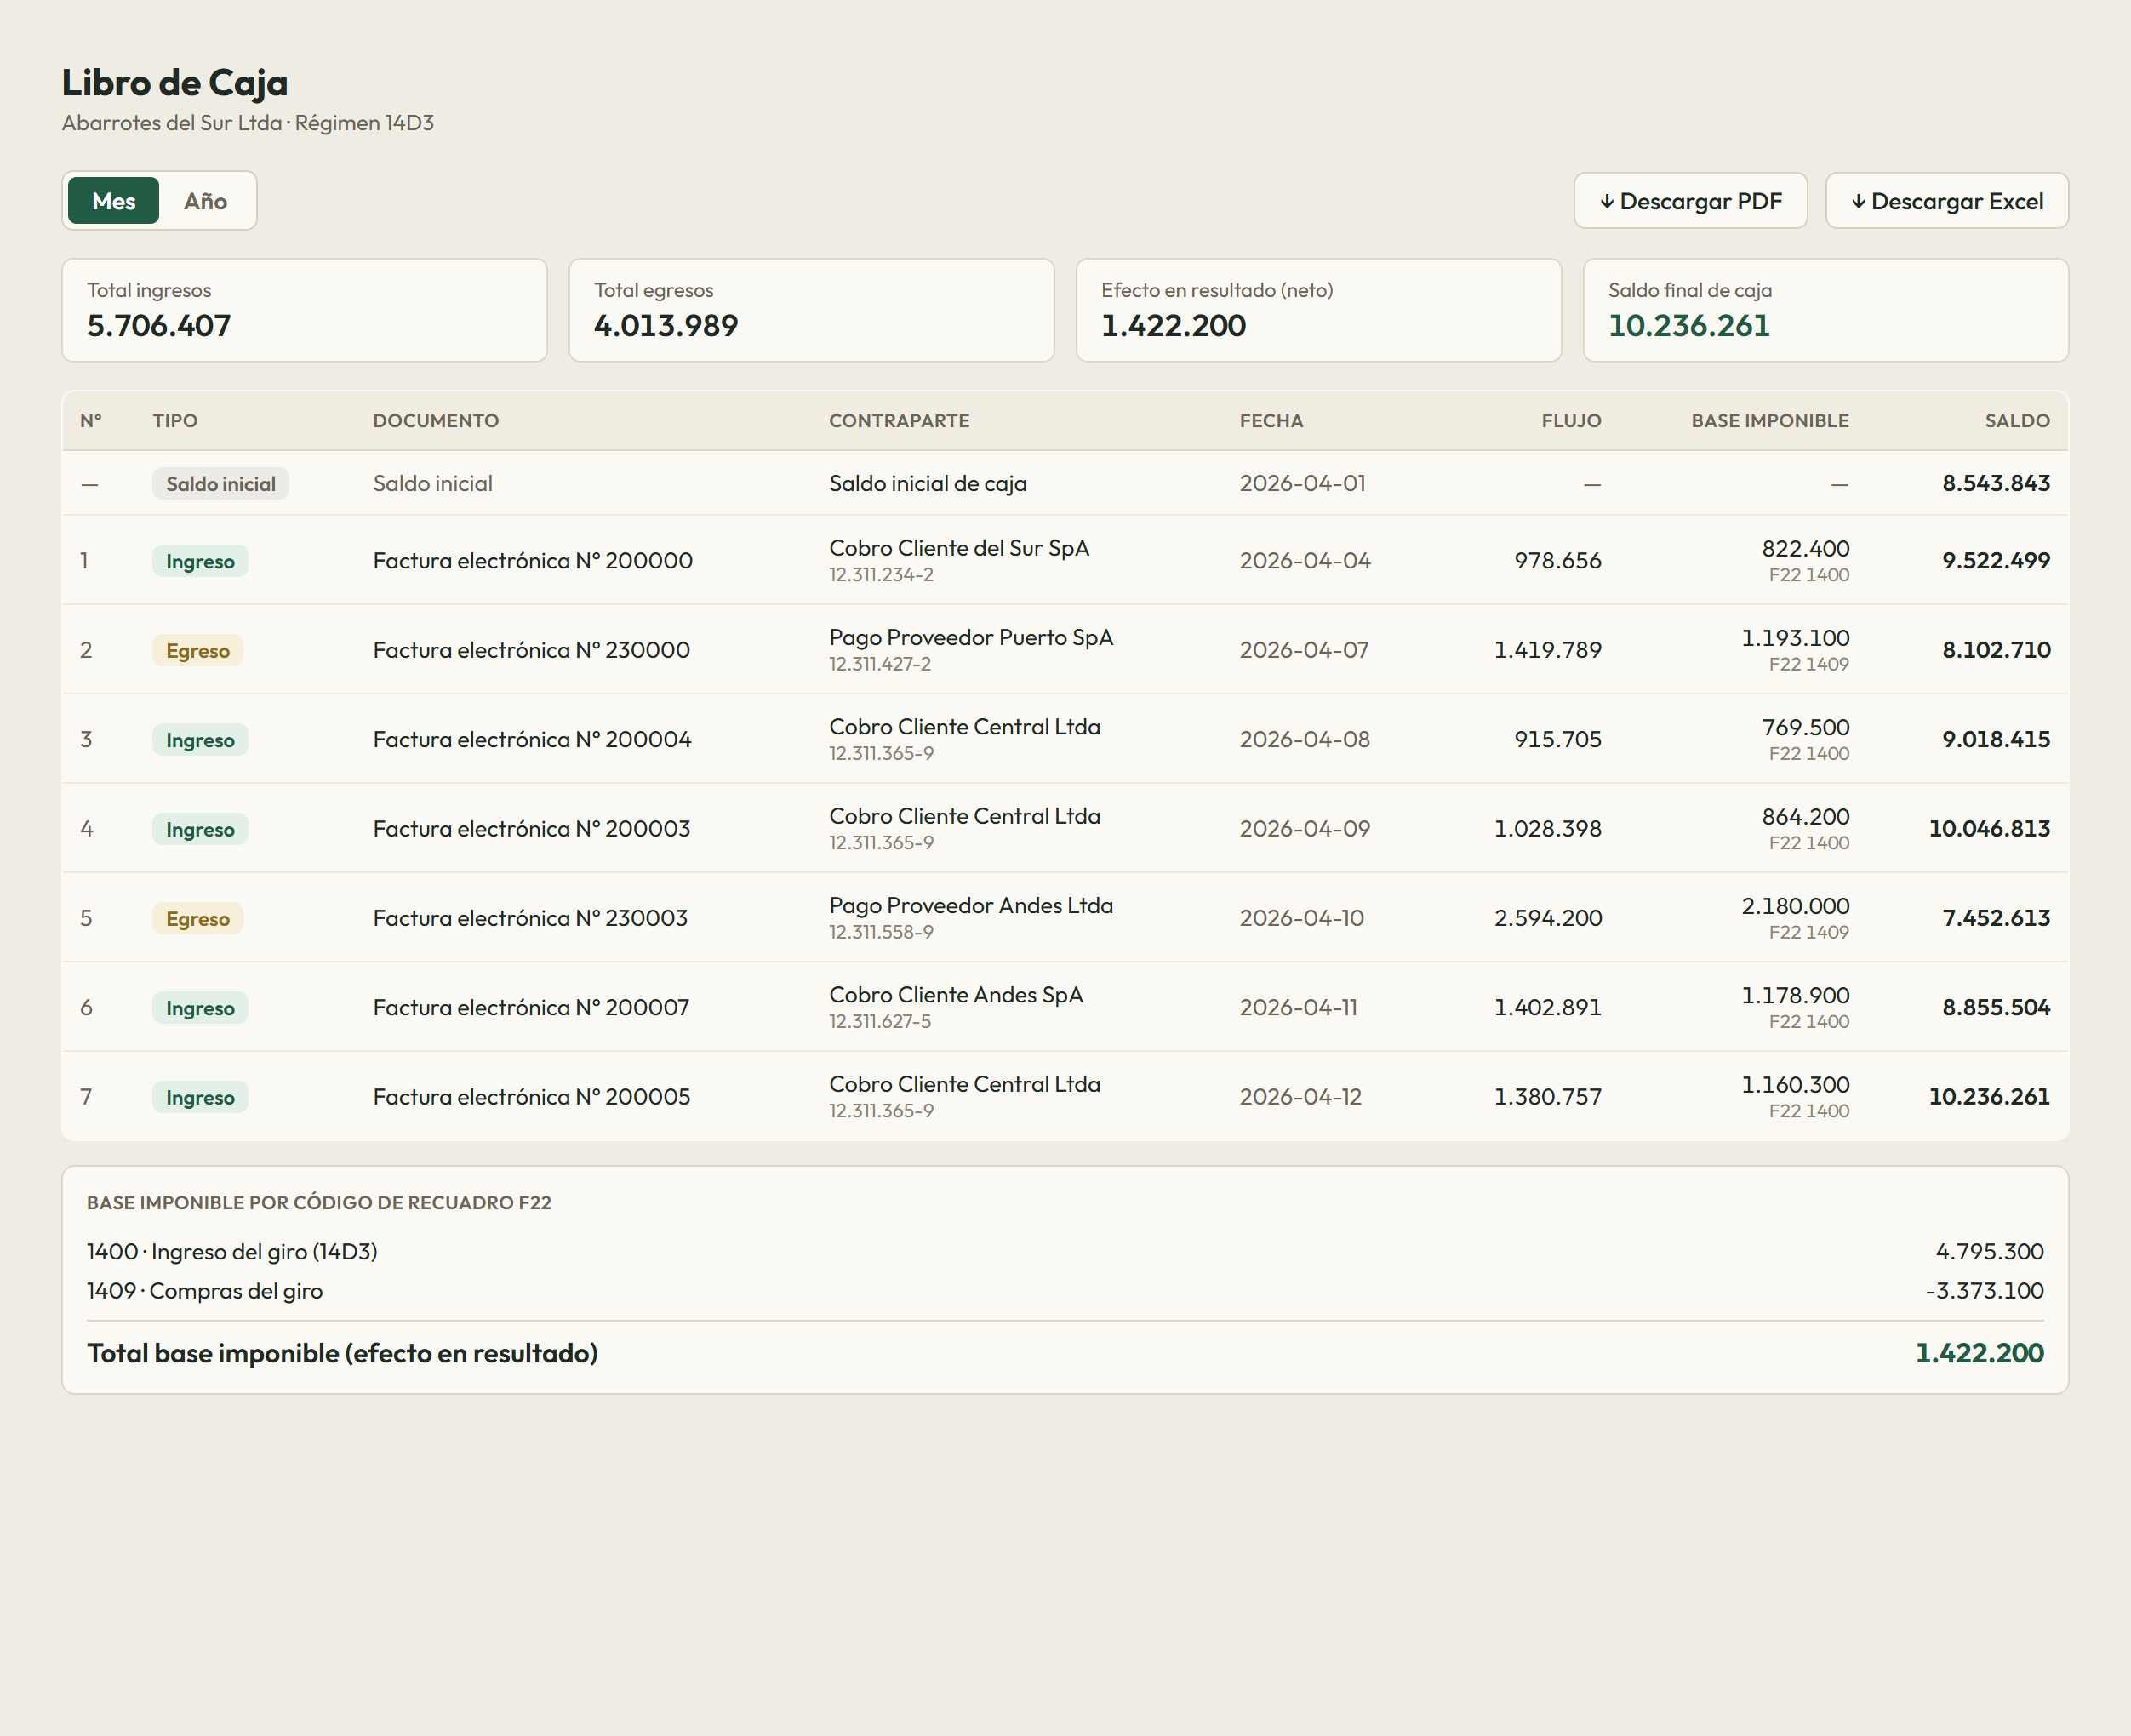Viewport: 2131px width, 1736px height.
Task: Click the Efecto en resultado (neto) card
Action: [x=1318, y=310]
